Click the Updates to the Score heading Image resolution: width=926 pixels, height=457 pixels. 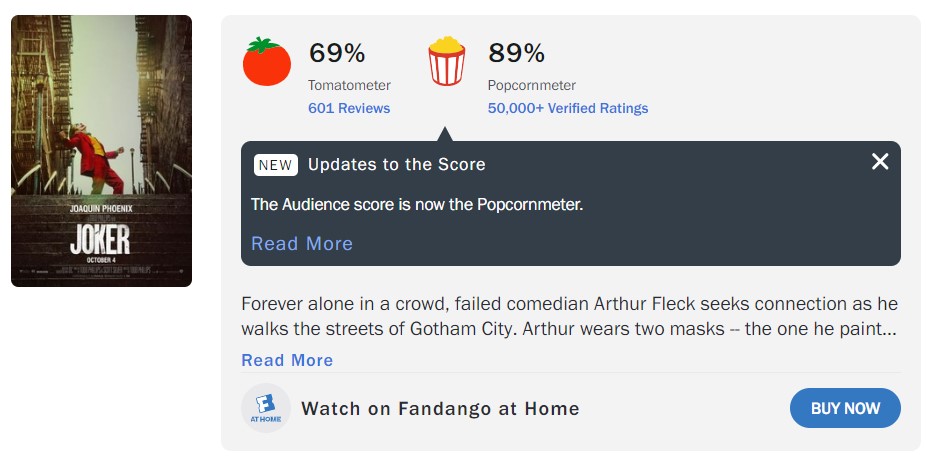tap(397, 165)
